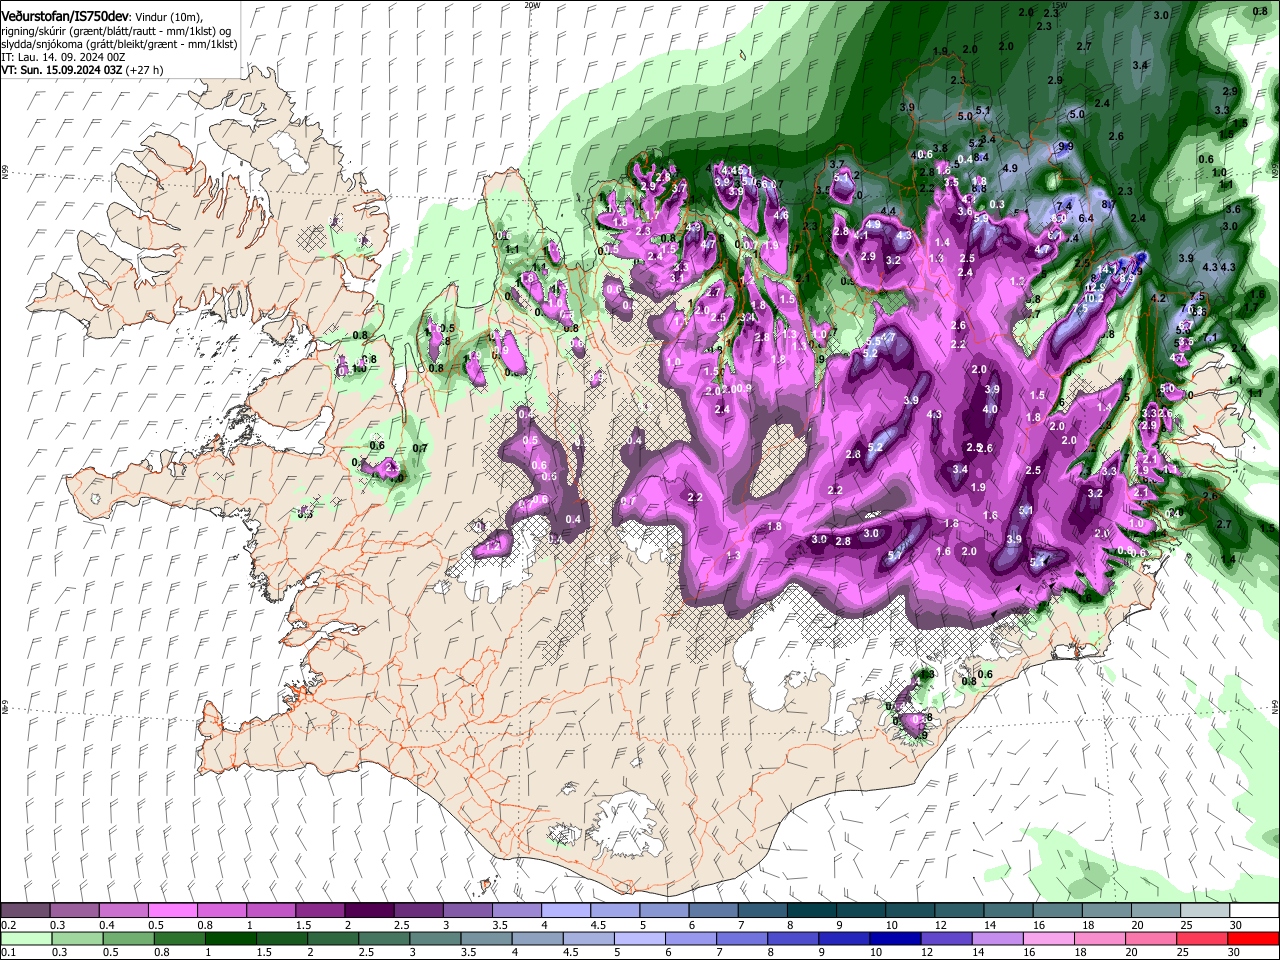The image size is (1280, 960).
Task: Click the light gray swatch between snow-scale 25 and 30
Action: pos(1204,911)
